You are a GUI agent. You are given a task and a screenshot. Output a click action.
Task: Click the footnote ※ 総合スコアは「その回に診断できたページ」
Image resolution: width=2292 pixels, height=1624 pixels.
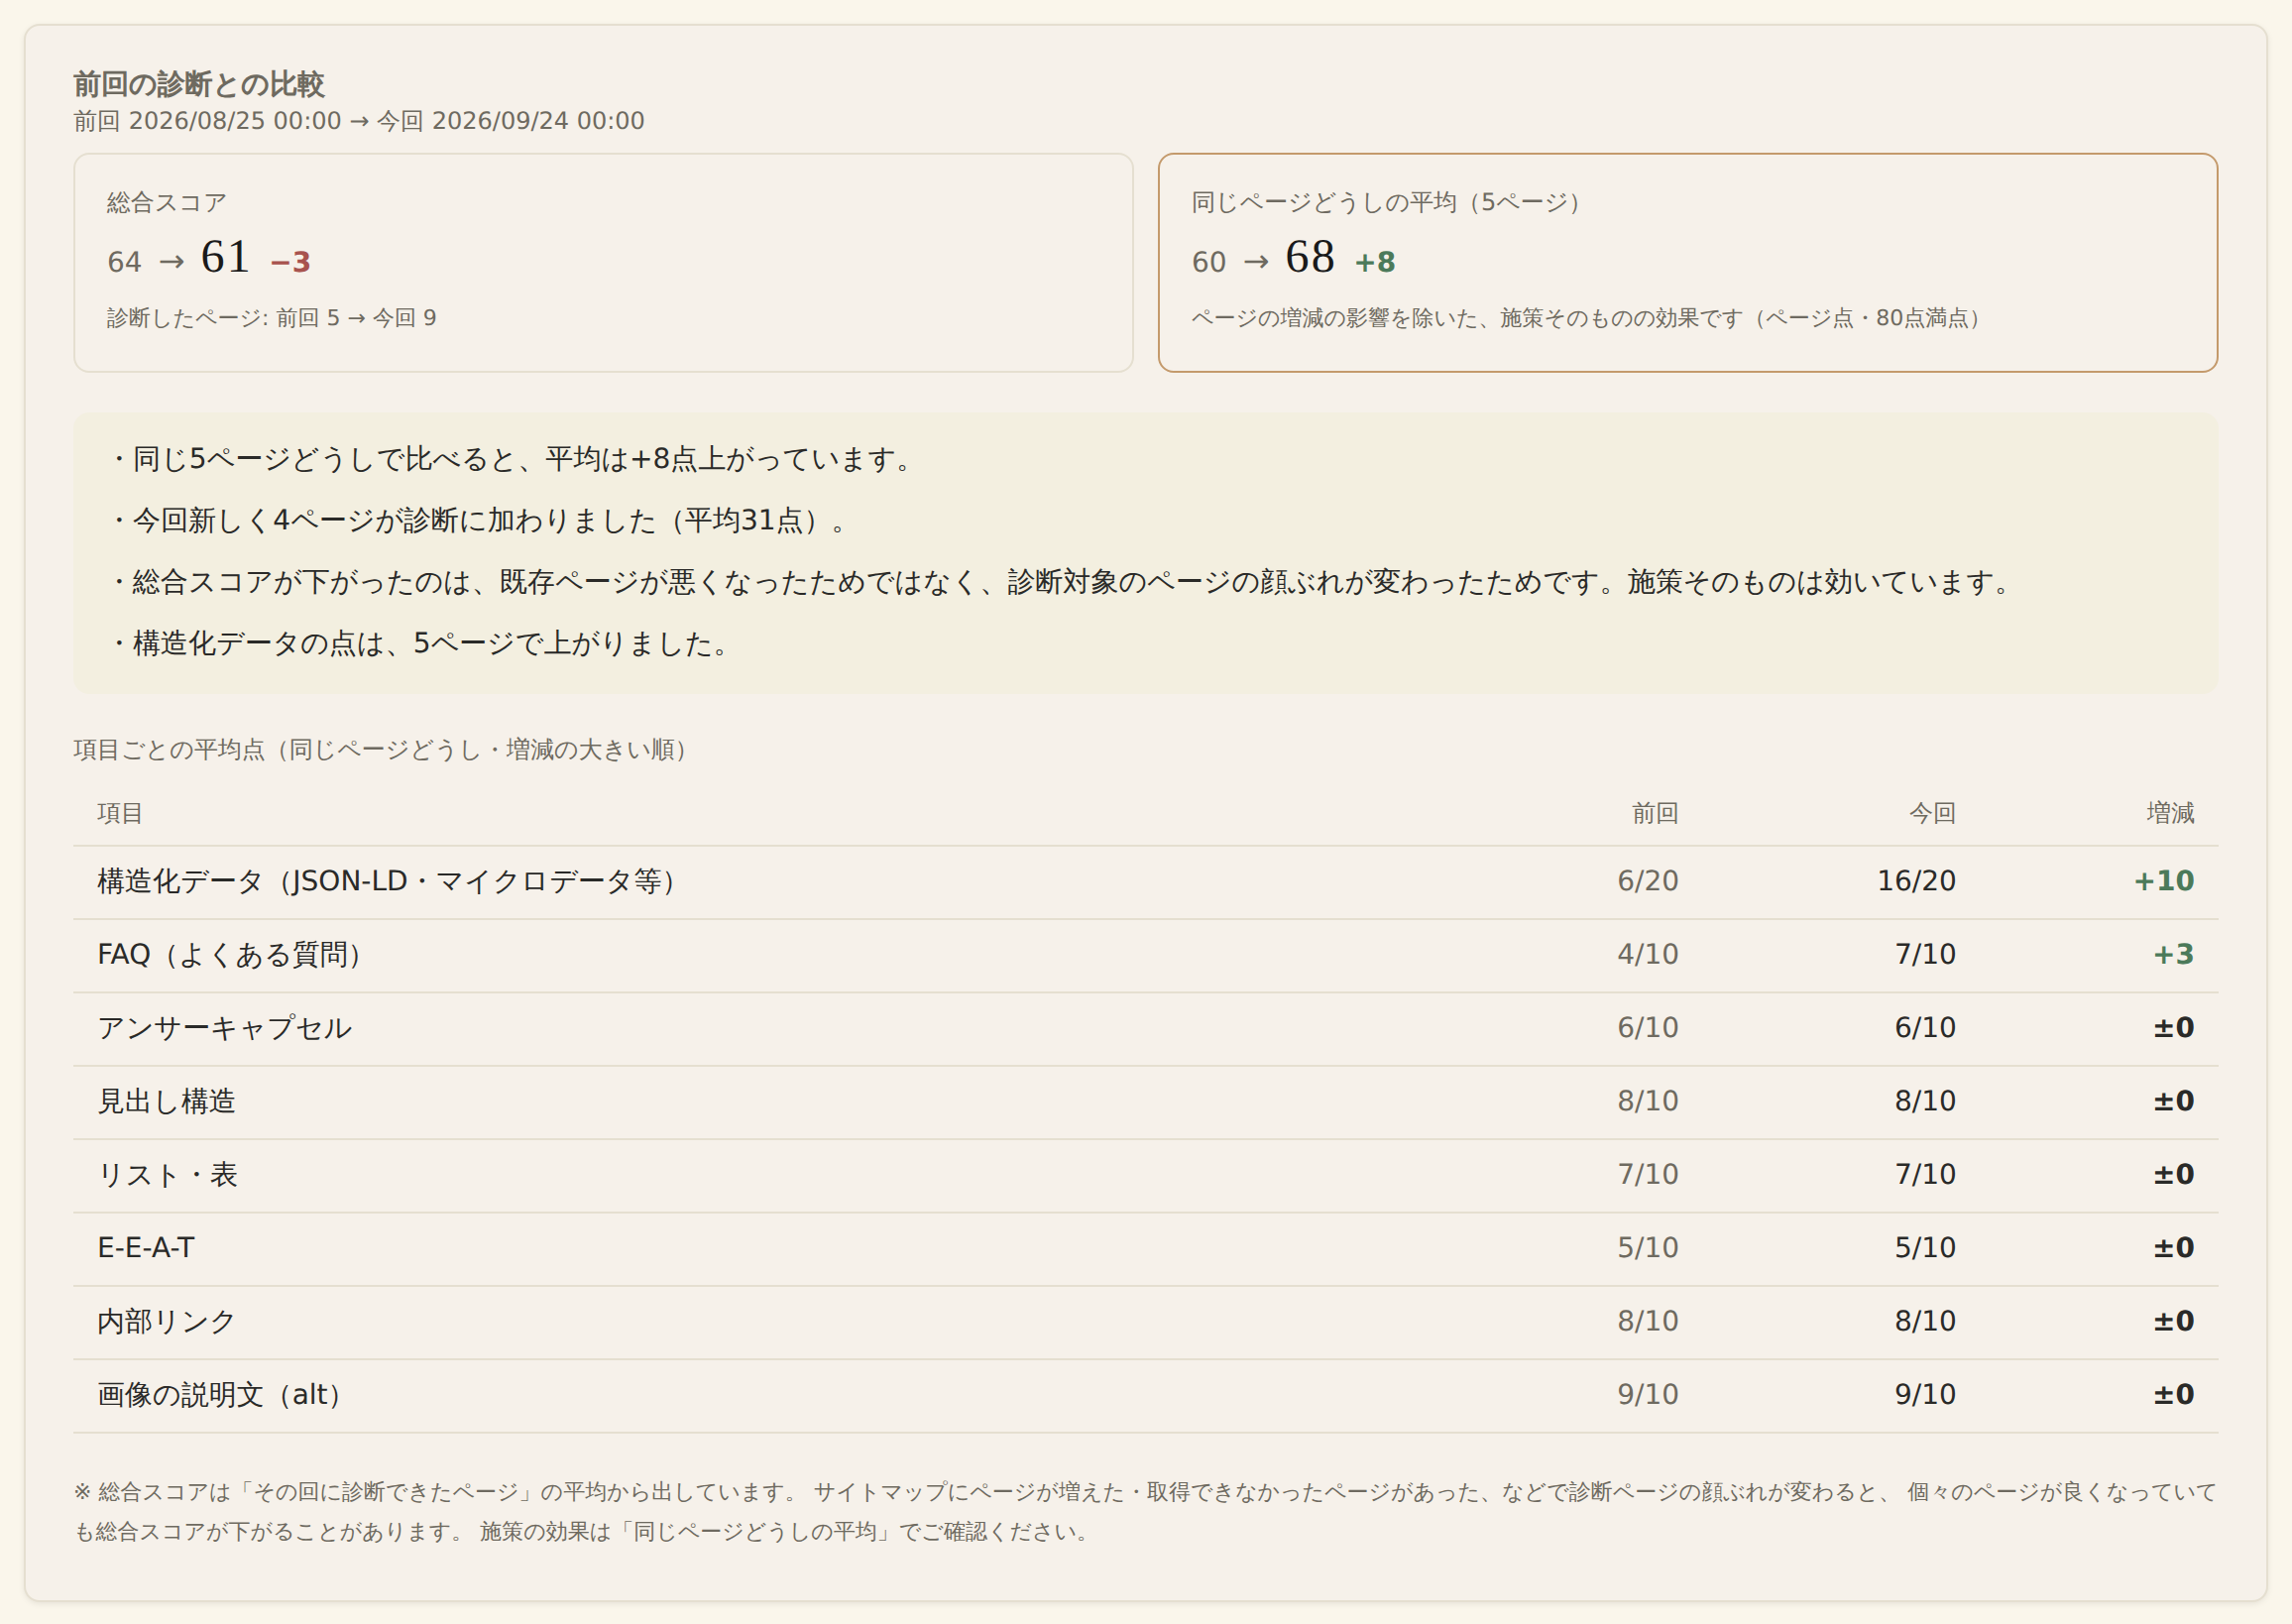tap(1145, 1512)
